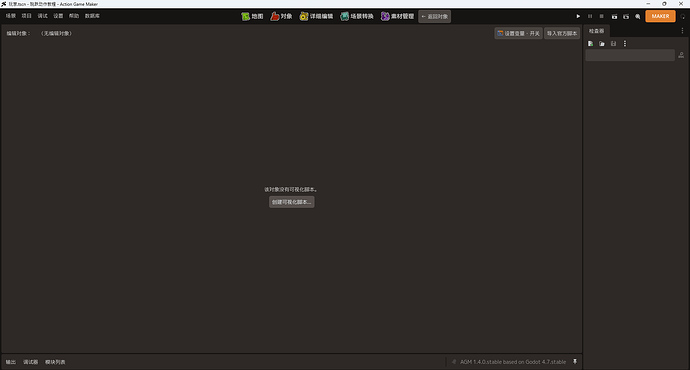The width and height of the screenshot is (690, 370).
Task: Switch to the 对象 (Object) editor
Action: pyautogui.click(x=281, y=16)
